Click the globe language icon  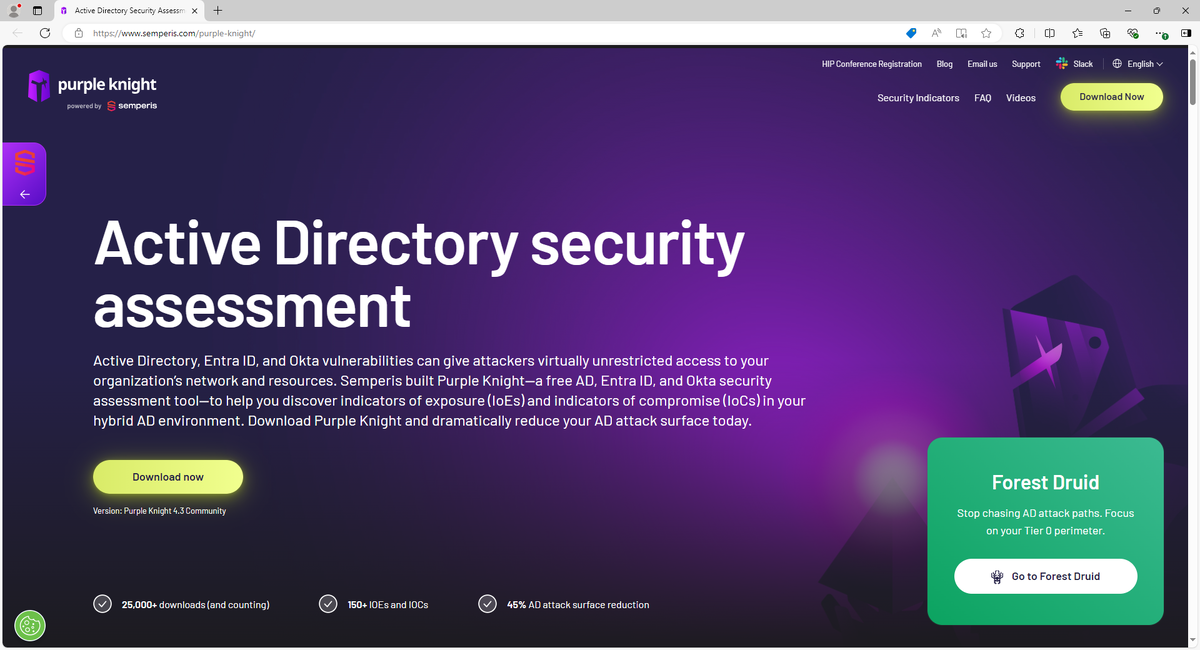(1117, 64)
